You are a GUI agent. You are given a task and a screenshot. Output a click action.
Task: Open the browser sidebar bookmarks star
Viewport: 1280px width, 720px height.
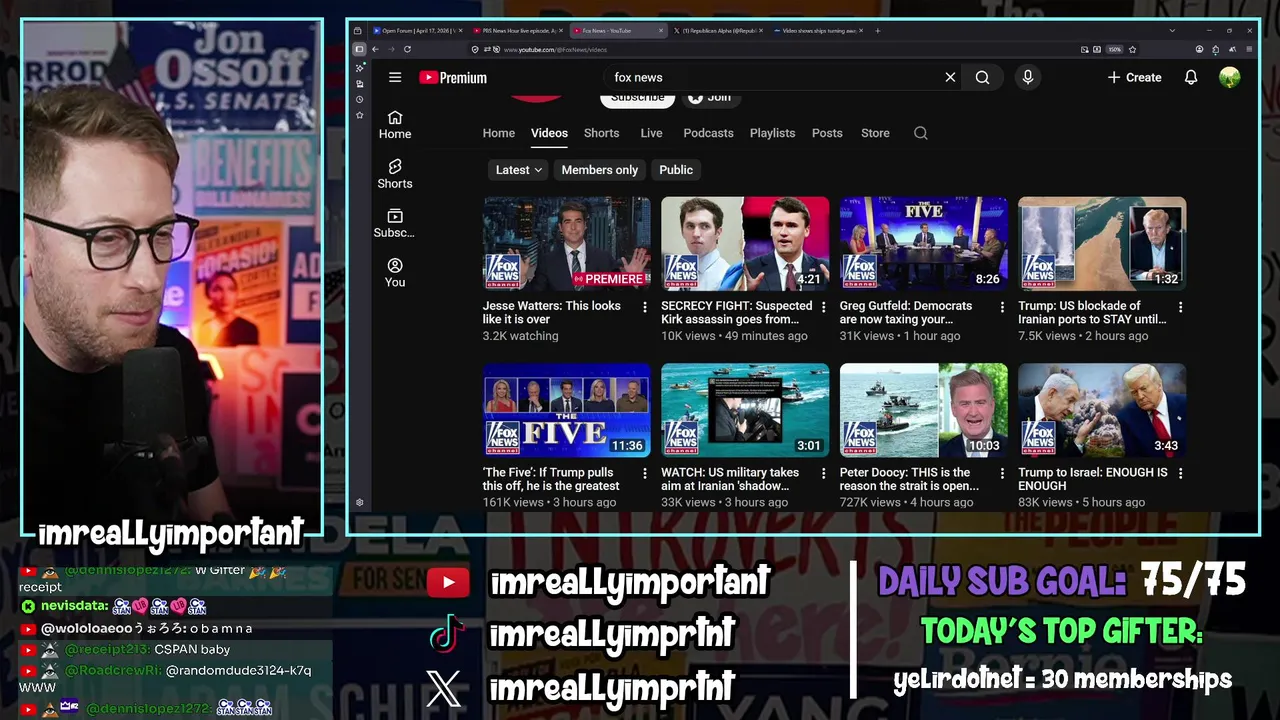pyautogui.click(x=359, y=115)
